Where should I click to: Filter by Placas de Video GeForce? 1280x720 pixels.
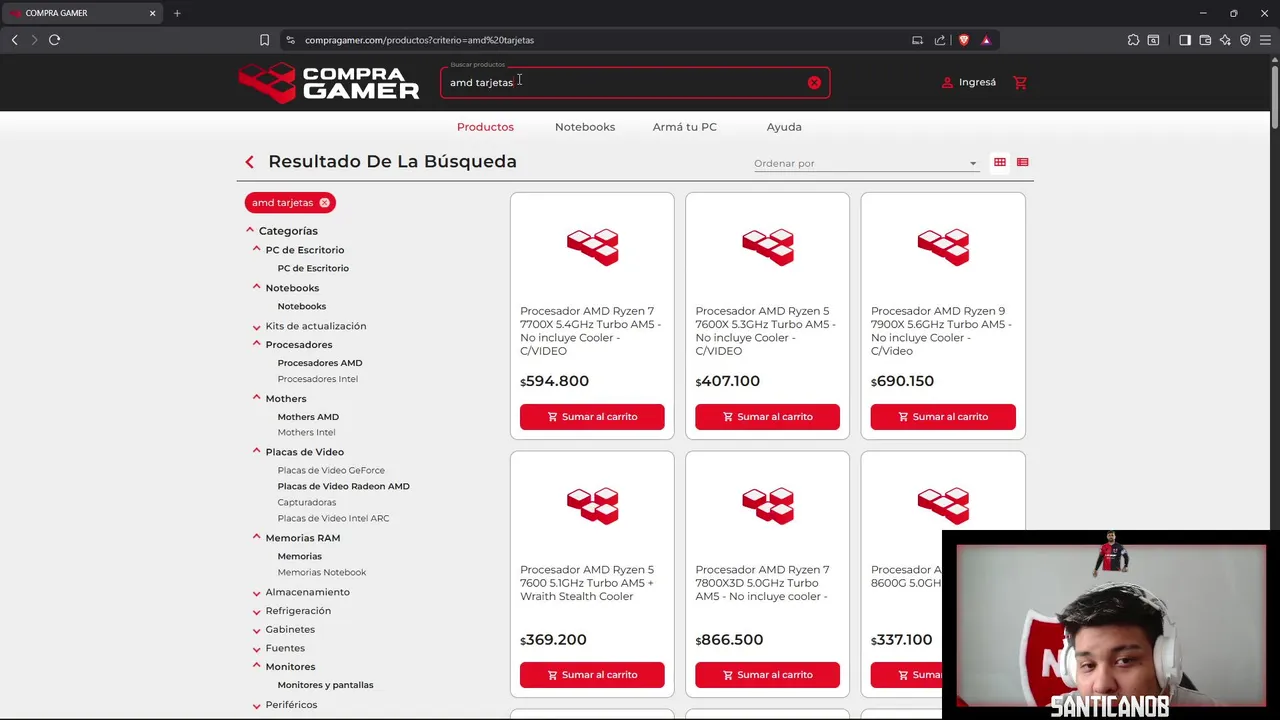pos(331,470)
